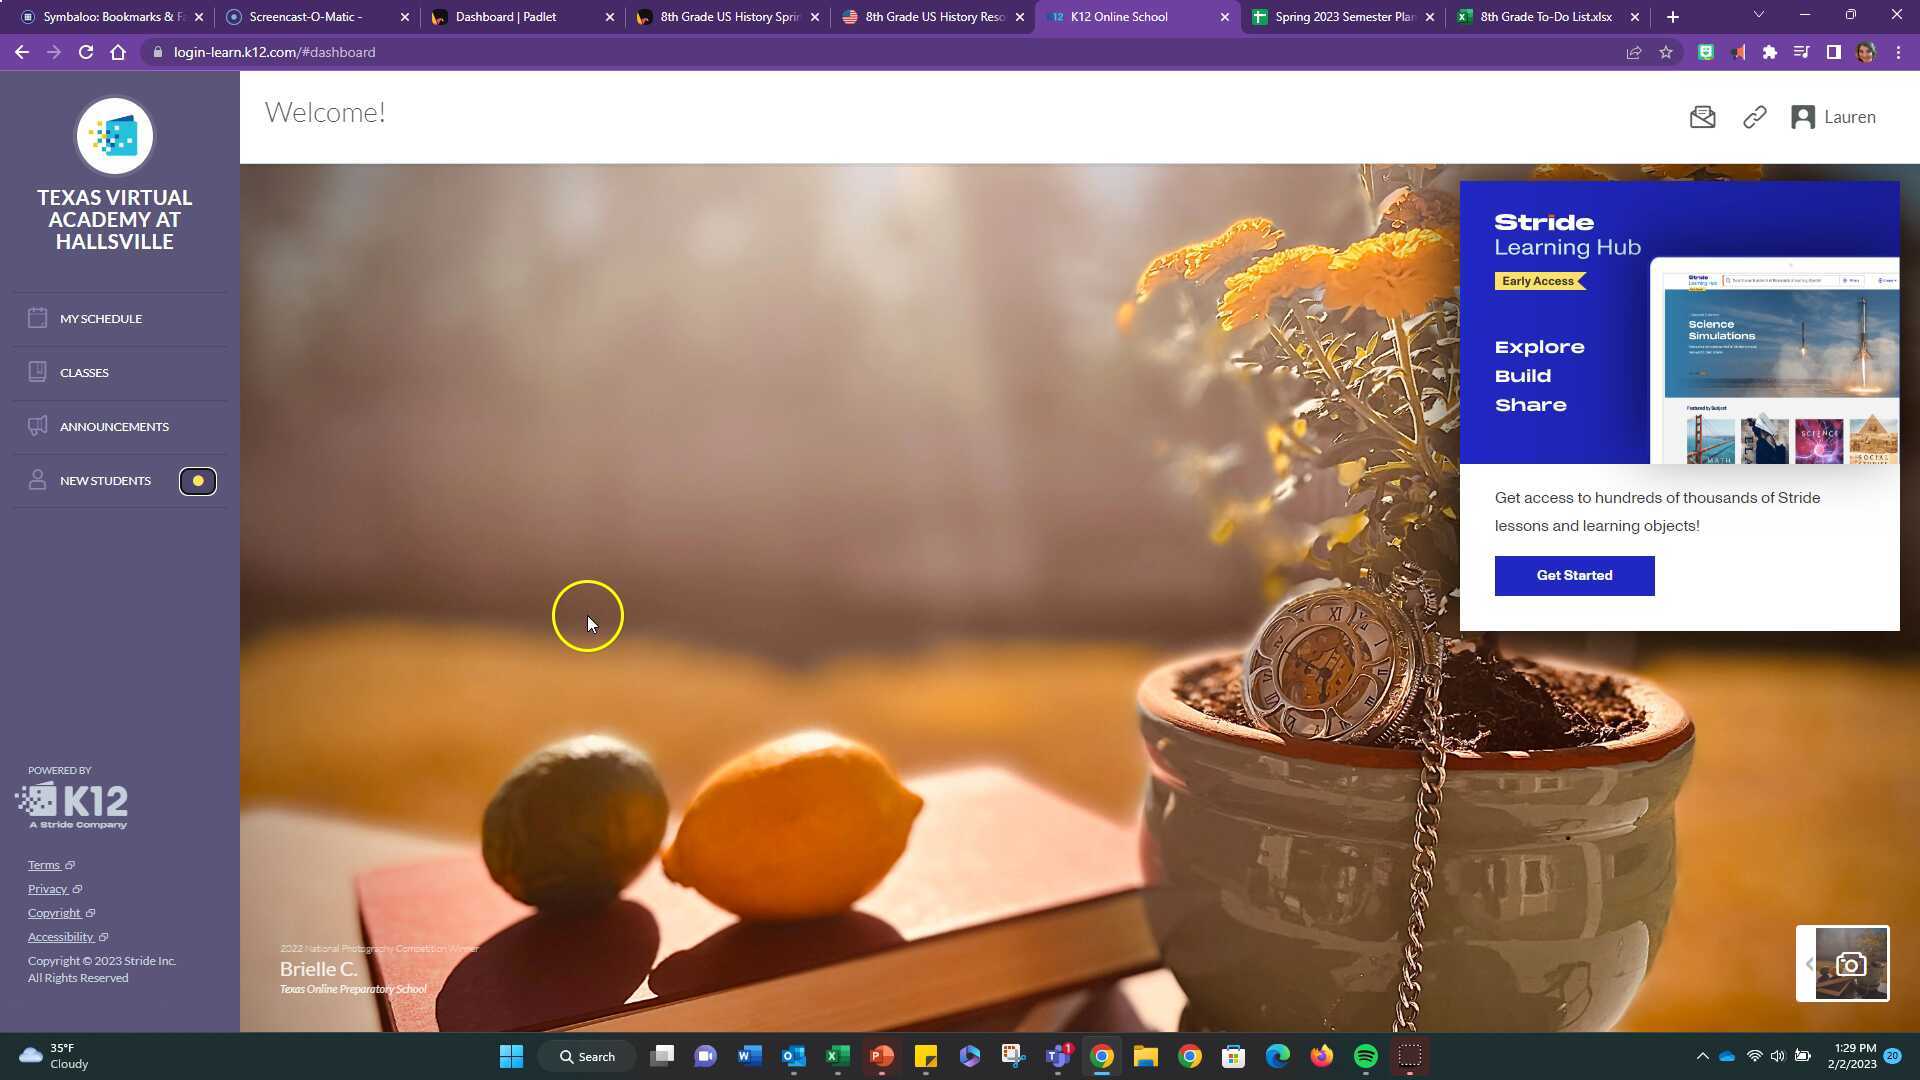Screen dimensions: 1920x1080
Task: Open the Chrome extensions puzzle icon
Action: coord(1769,52)
